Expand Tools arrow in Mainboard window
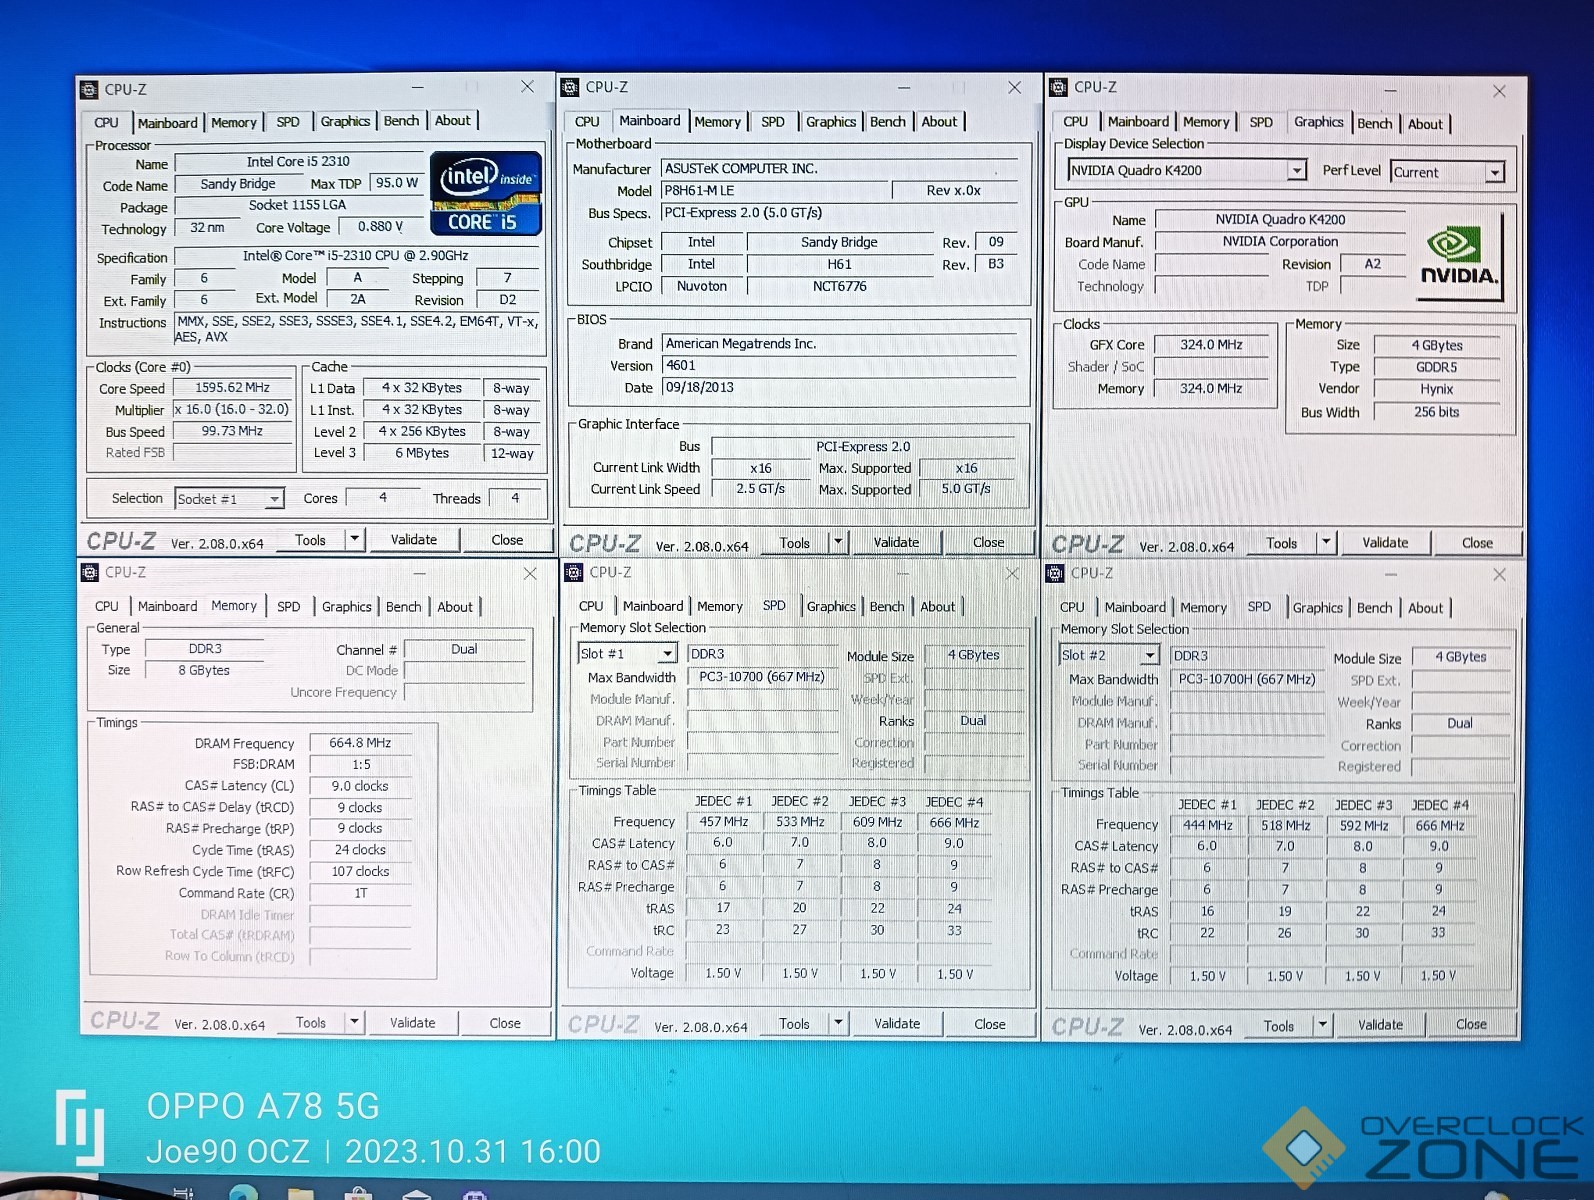 click(838, 542)
